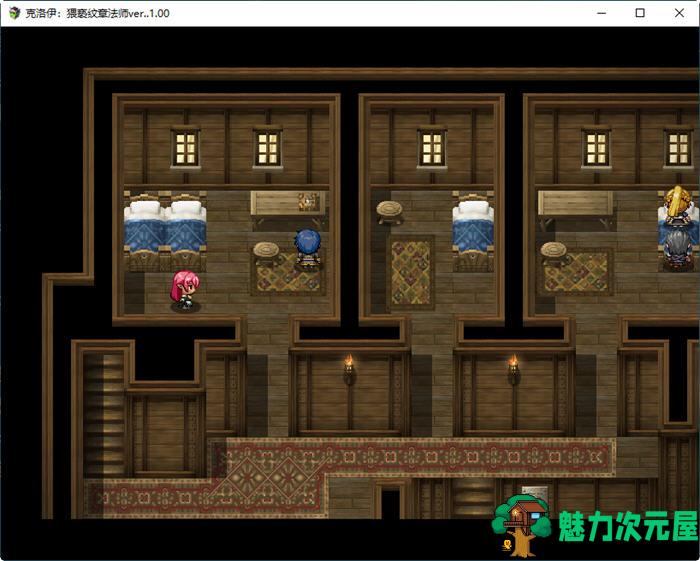Image resolution: width=700 pixels, height=561 pixels.
Task: Click the single bed in the middle room
Action: 473,232
